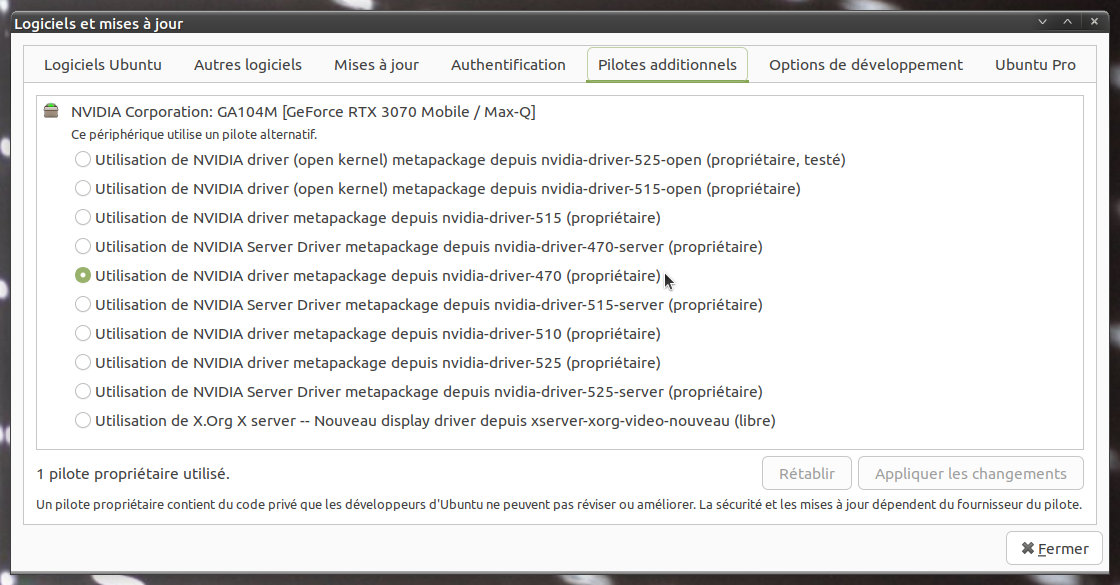
Task: Click the X icon on Fermer button
Action: tap(1027, 548)
